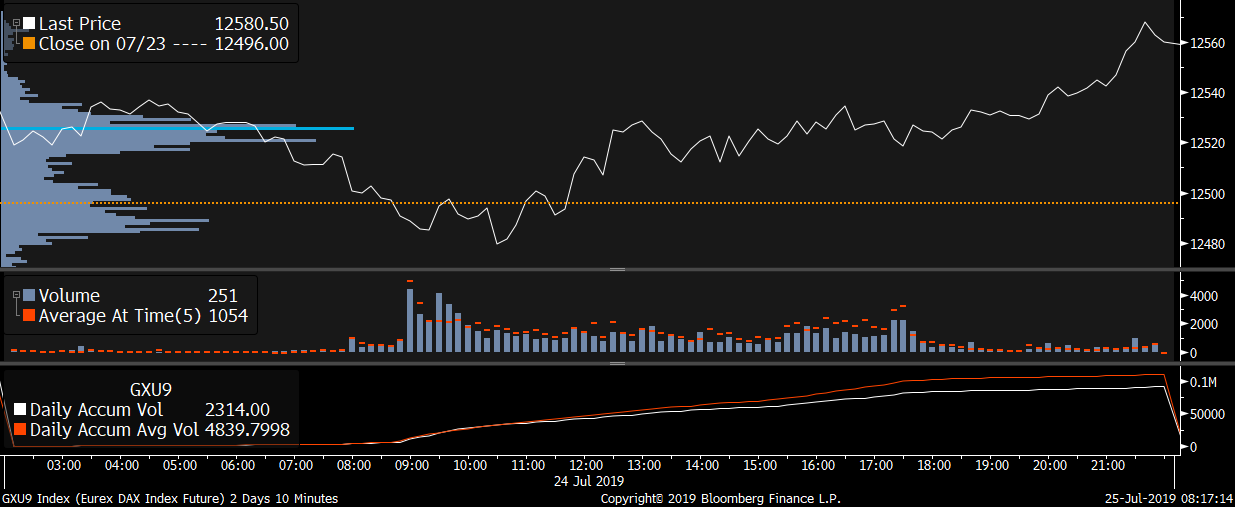The height and width of the screenshot is (507, 1235).
Task: Click the 20:00 time axis label
Action: 1050,465
